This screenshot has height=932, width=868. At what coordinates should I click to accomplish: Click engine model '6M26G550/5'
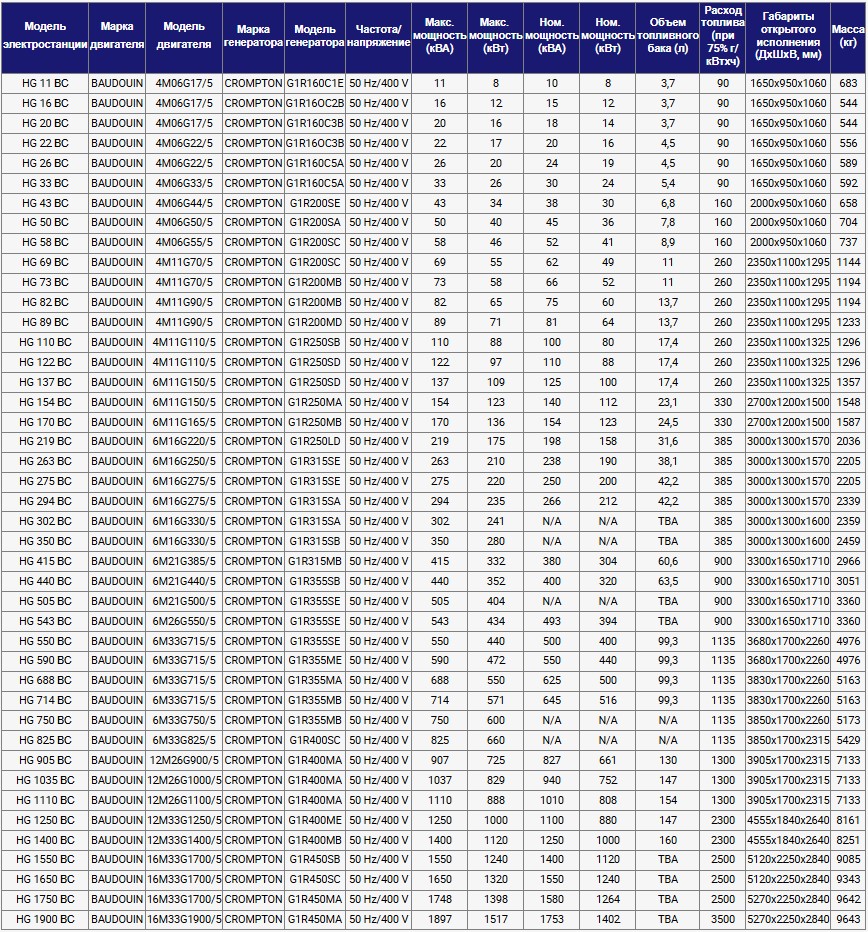pyautogui.click(x=184, y=621)
